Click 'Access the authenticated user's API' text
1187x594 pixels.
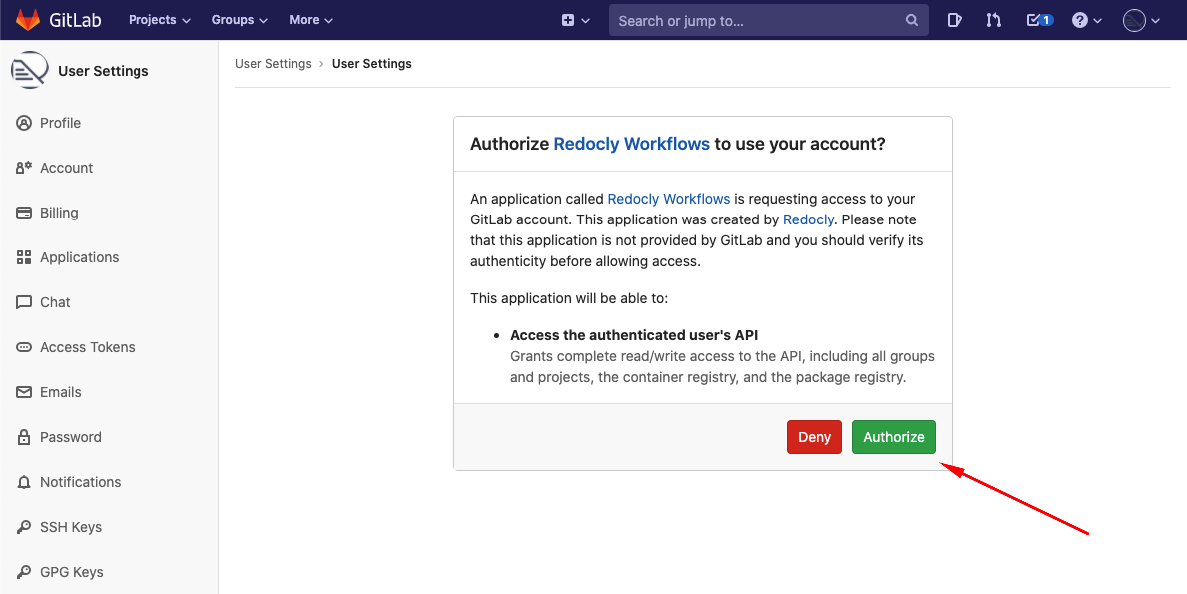634,335
